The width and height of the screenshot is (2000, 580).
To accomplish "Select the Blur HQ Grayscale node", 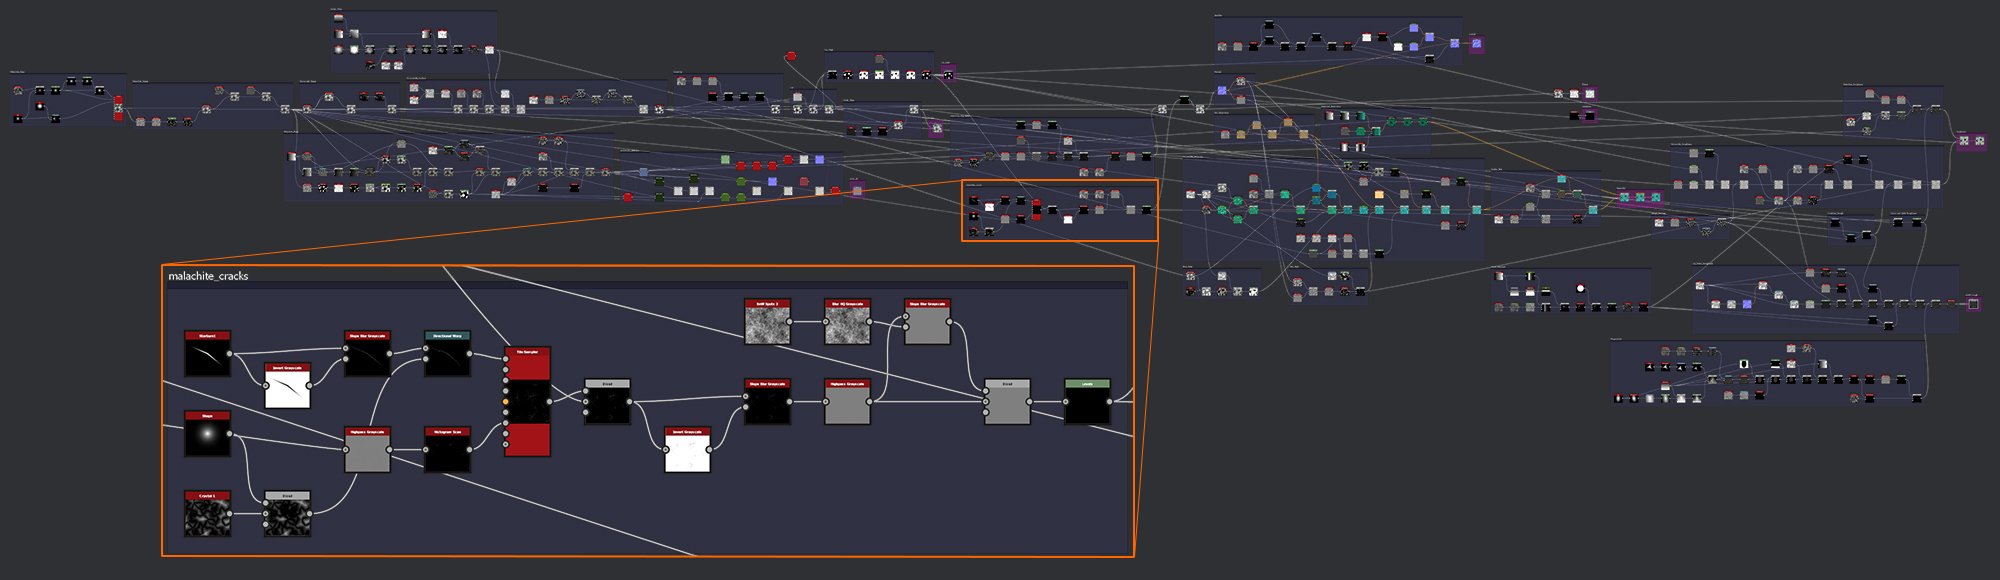I will pyautogui.click(x=847, y=322).
